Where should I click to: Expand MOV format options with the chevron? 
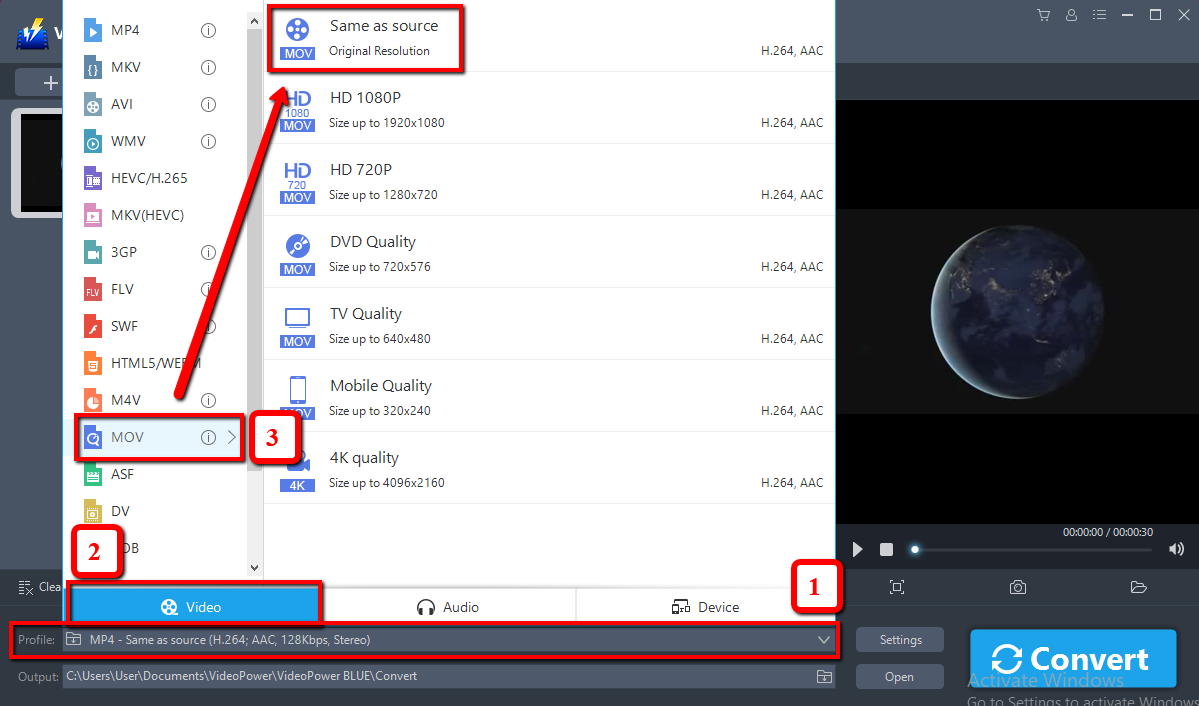click(x=228, y=437)
